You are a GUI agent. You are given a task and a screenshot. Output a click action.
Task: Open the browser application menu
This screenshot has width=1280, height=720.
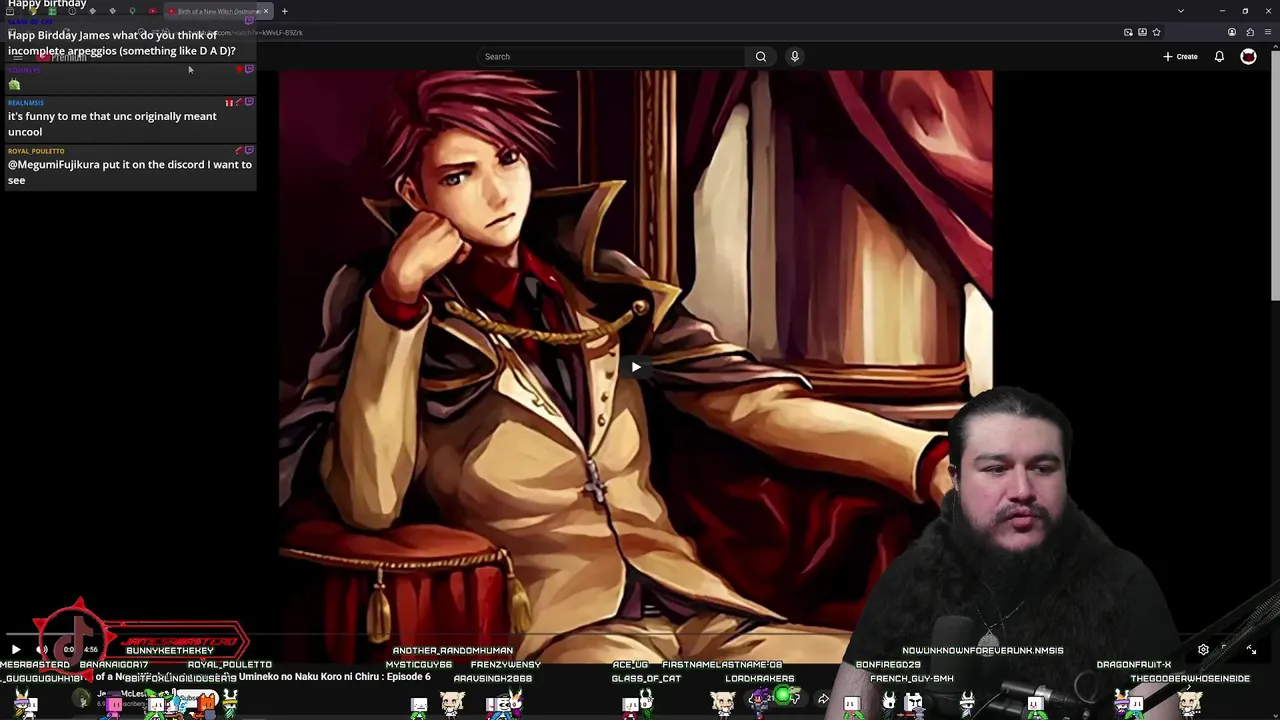[x=1268, y=32]
